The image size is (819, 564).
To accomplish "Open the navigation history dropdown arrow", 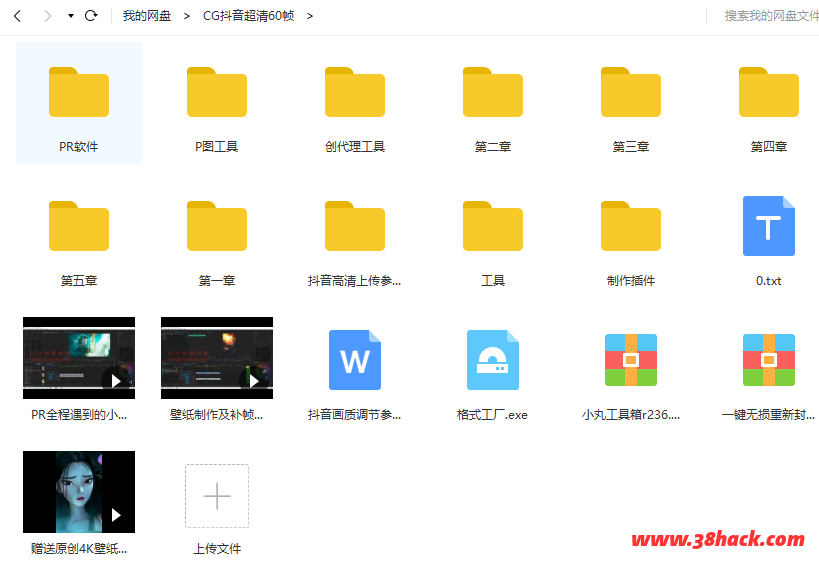I will click(71, 16).
